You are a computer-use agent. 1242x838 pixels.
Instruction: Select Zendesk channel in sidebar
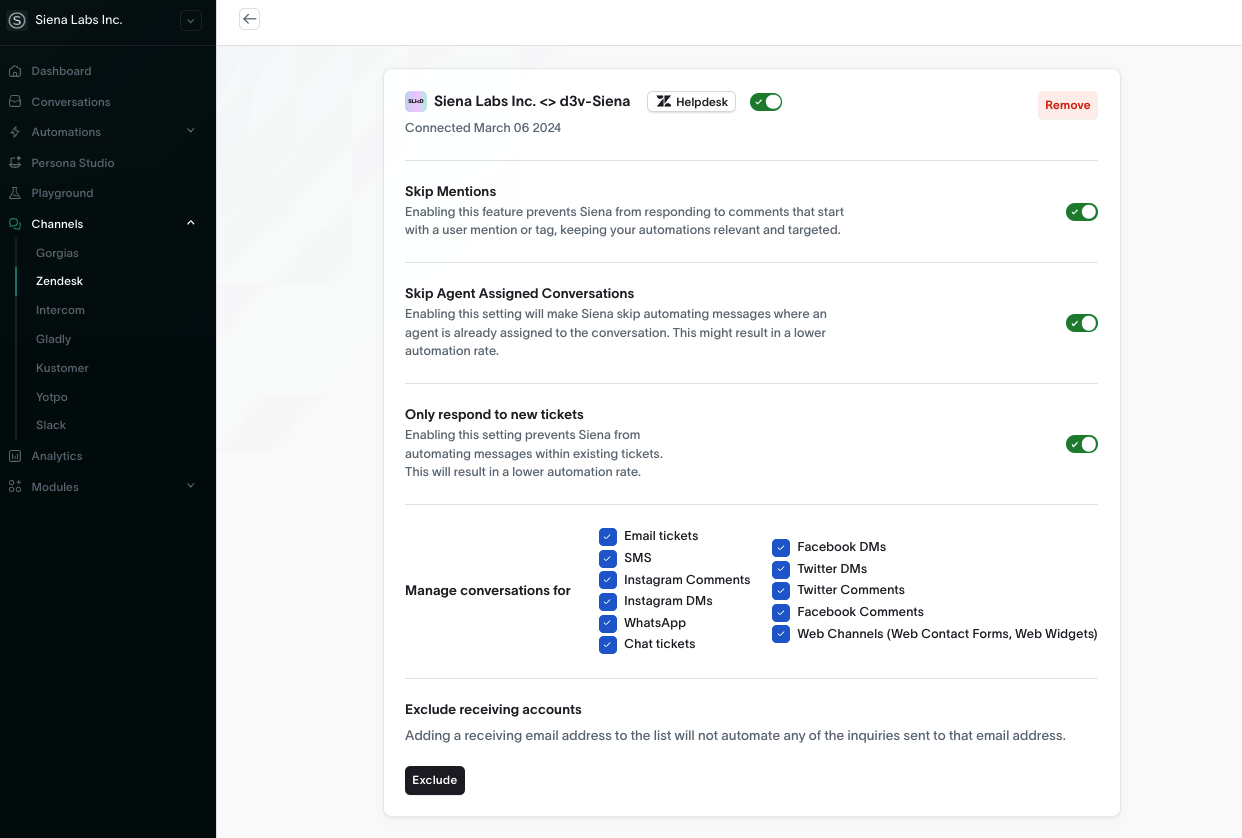click(59, 281)
